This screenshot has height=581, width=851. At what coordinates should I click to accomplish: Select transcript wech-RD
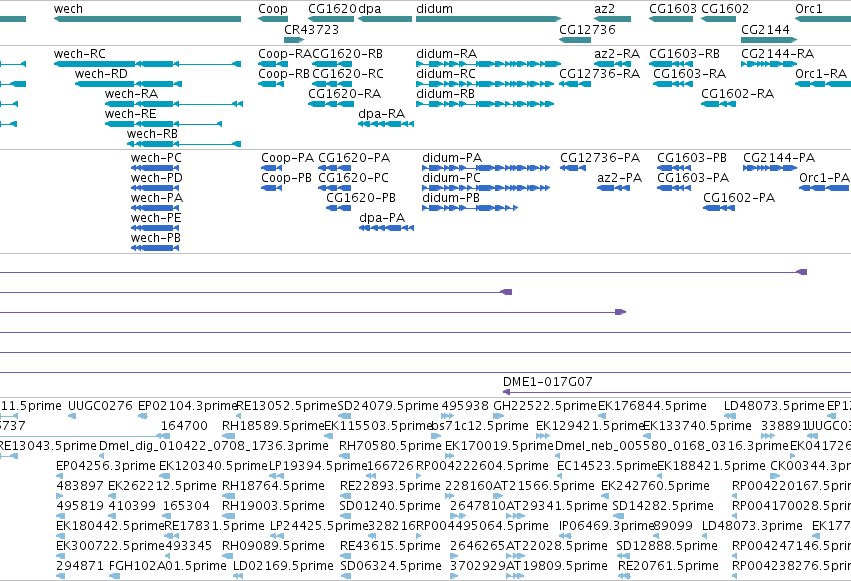[x=128, y=84]
